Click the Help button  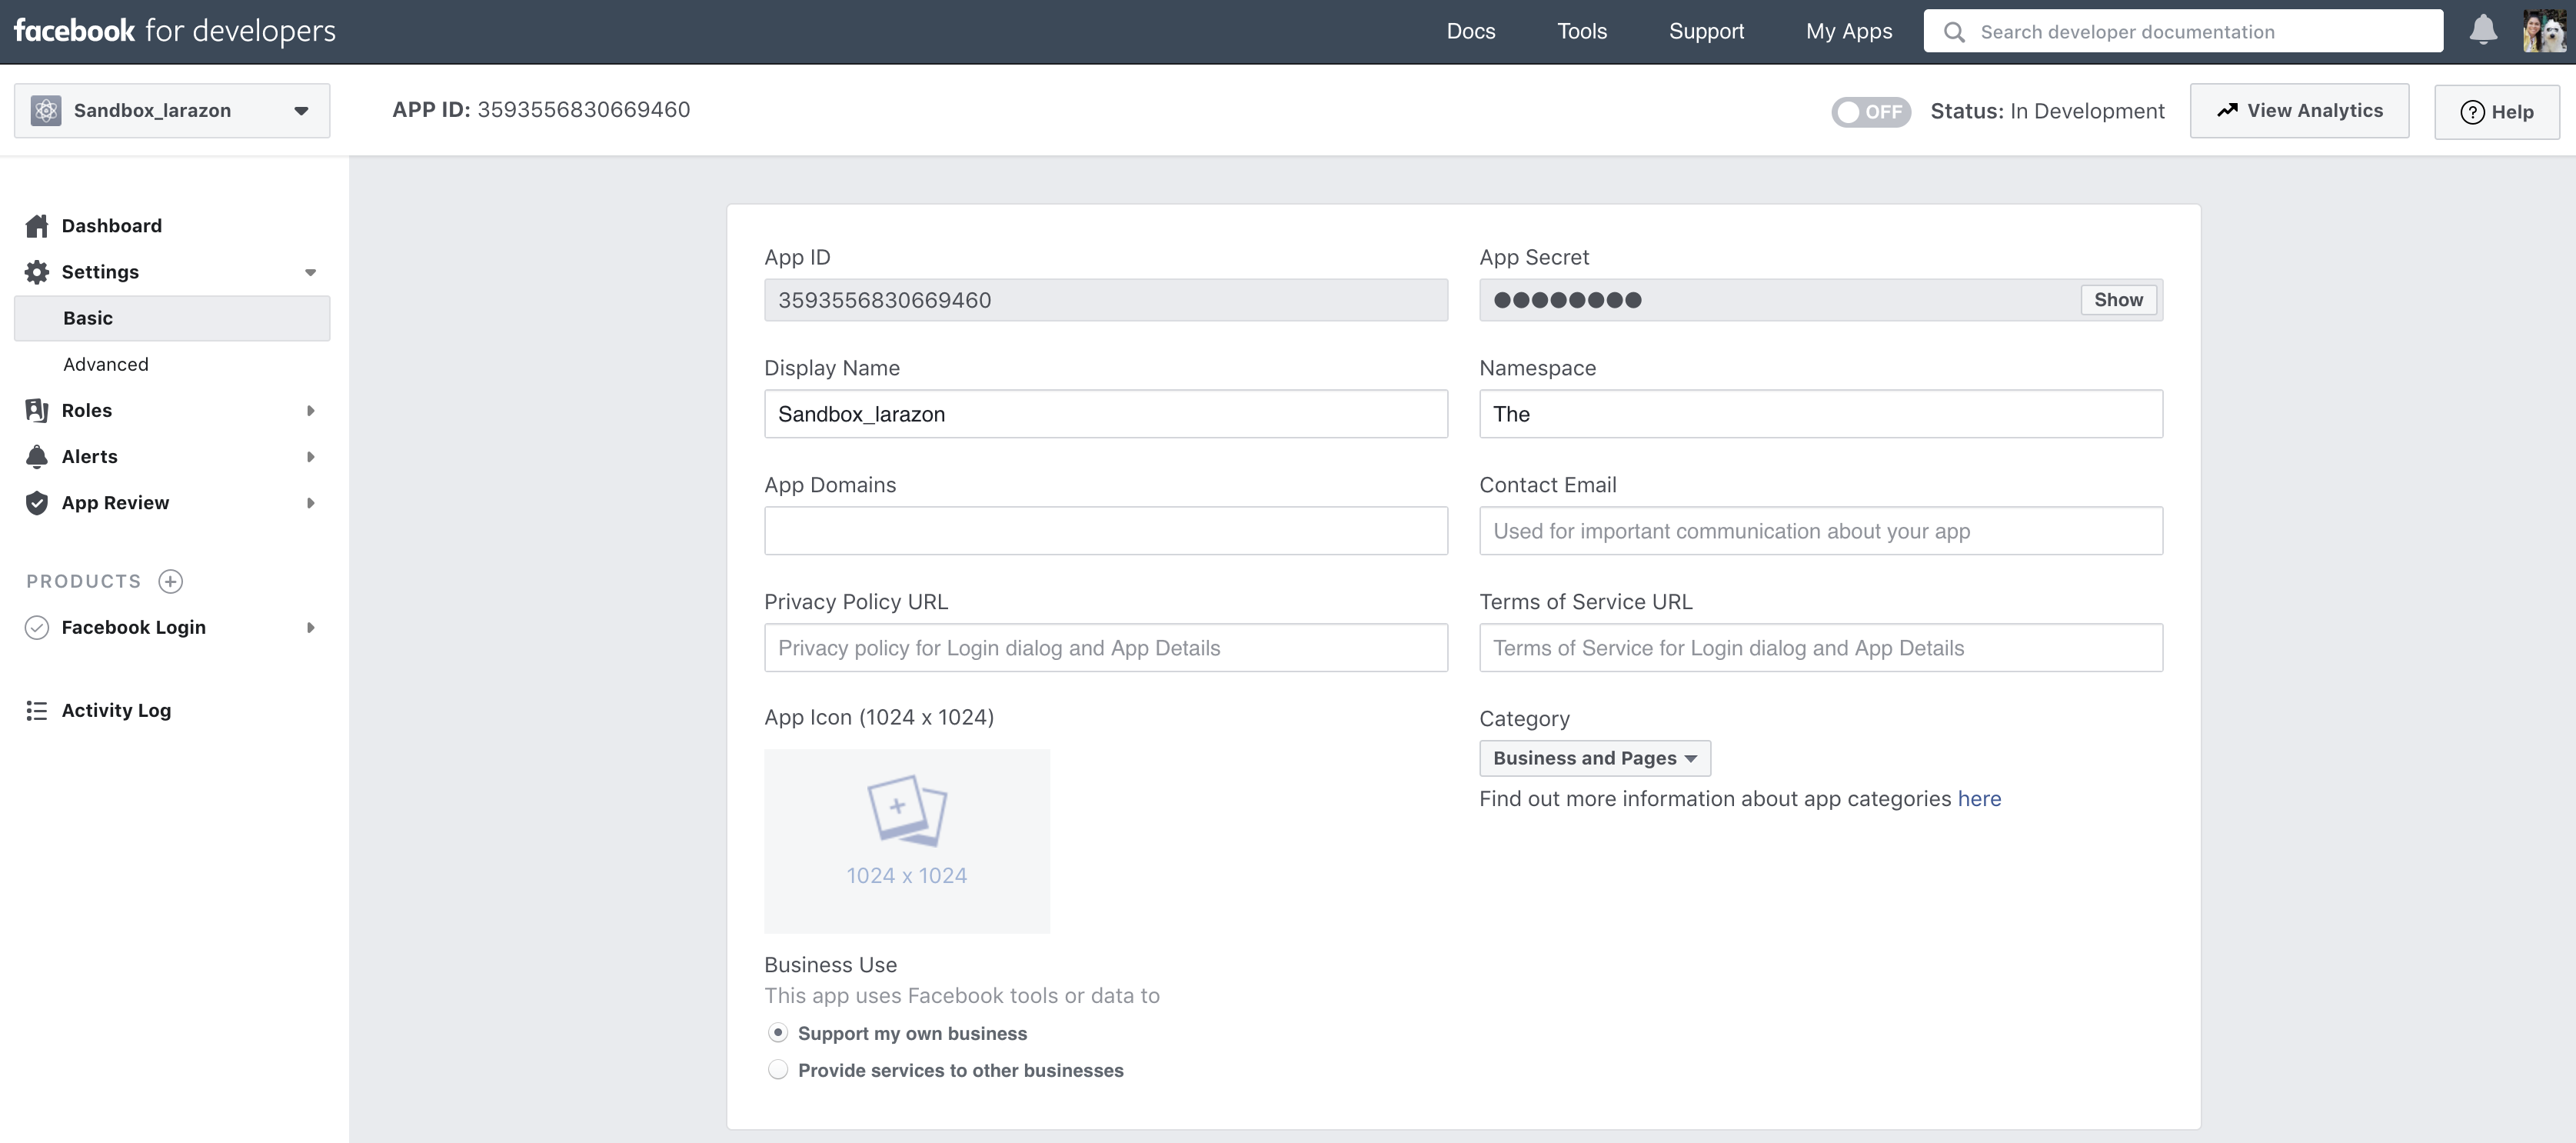click(2497, 112)
